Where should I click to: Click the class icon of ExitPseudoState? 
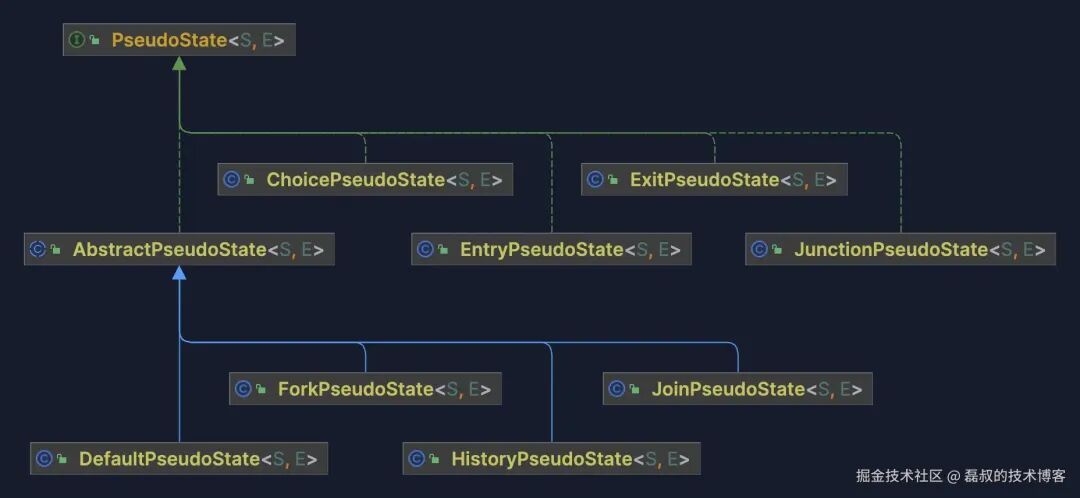point(595,180)
